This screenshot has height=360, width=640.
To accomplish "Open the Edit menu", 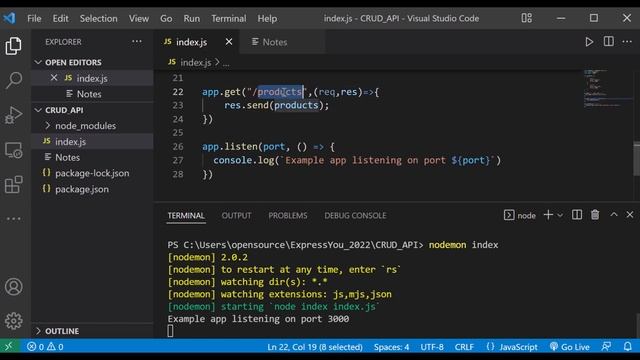I will [x=60, y=18].
